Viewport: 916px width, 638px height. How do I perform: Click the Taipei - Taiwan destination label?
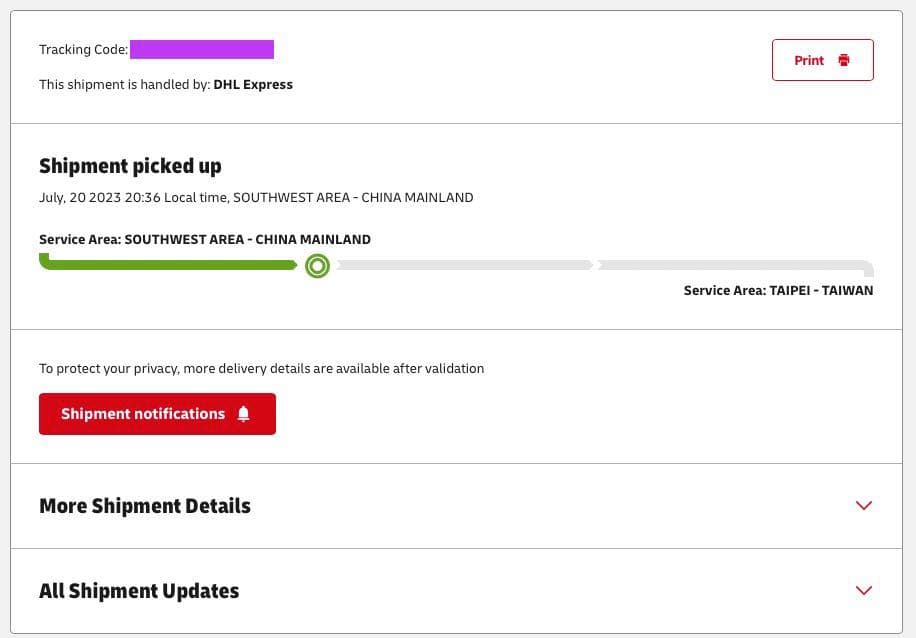pyautogui.click(x=778, y=291)
